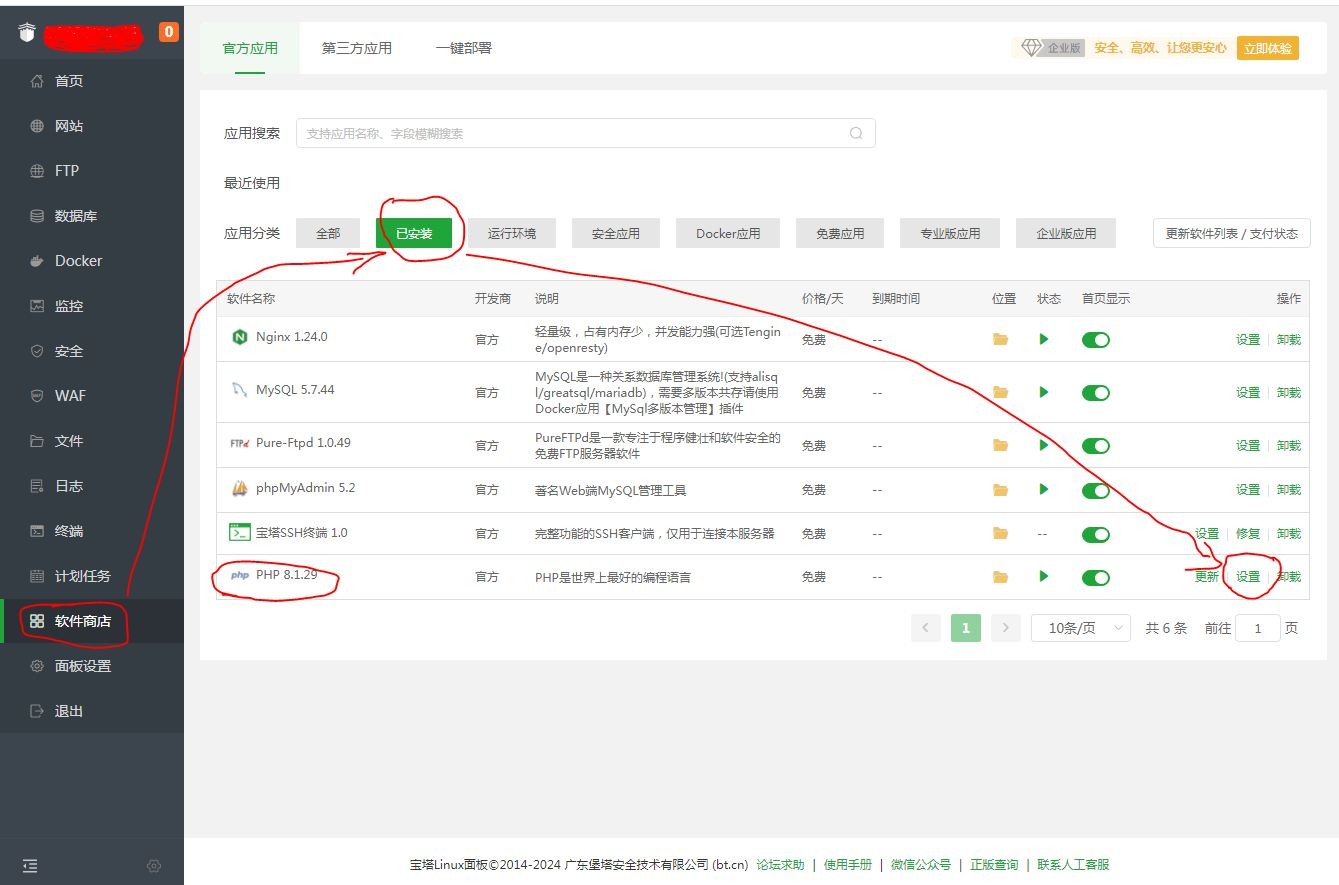
Task: Open the MySQL folder location icon
Action: click(1000, 392)
